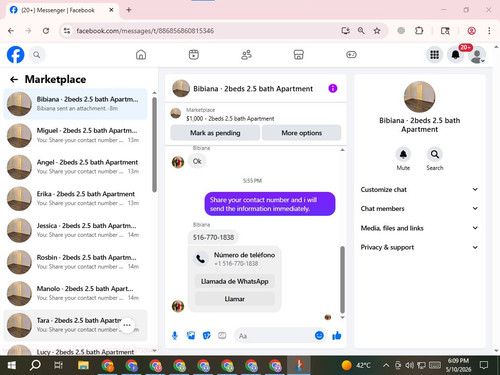Open conversation information purple icon
This screenshot has height=375, width=500.
point(333,88)
